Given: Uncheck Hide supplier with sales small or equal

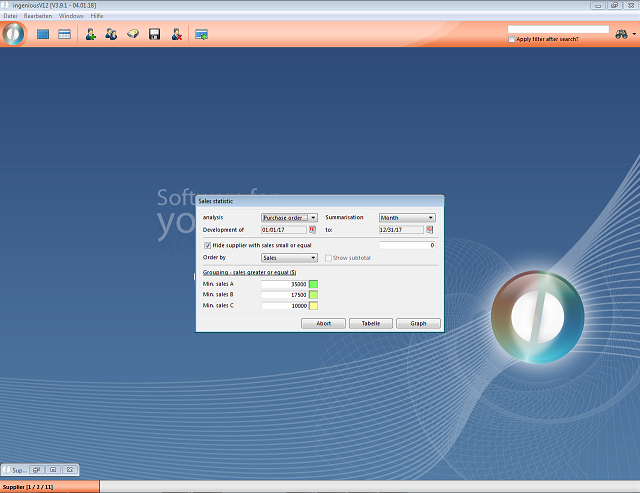Looking at the screenshot, I should pyautogui.click(x=207, y=245).
